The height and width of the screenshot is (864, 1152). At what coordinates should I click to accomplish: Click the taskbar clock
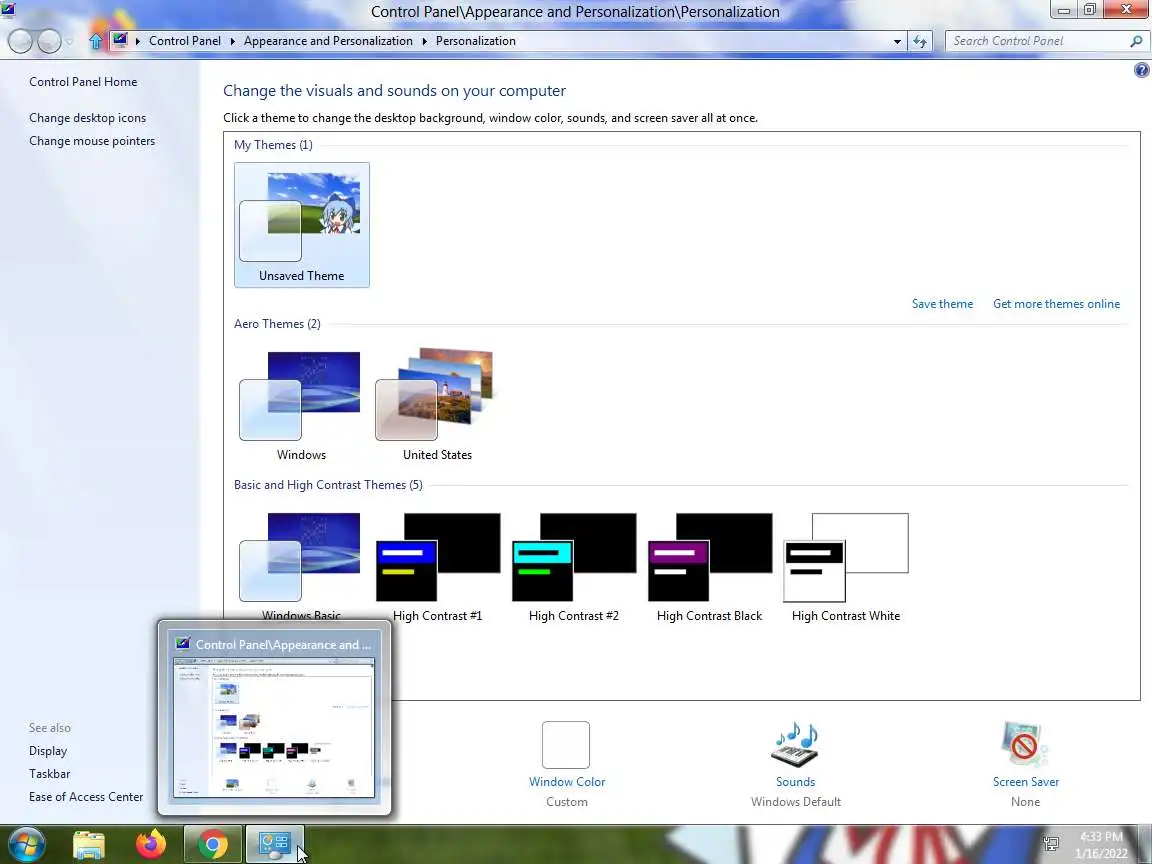click(x=1101, y=845)
